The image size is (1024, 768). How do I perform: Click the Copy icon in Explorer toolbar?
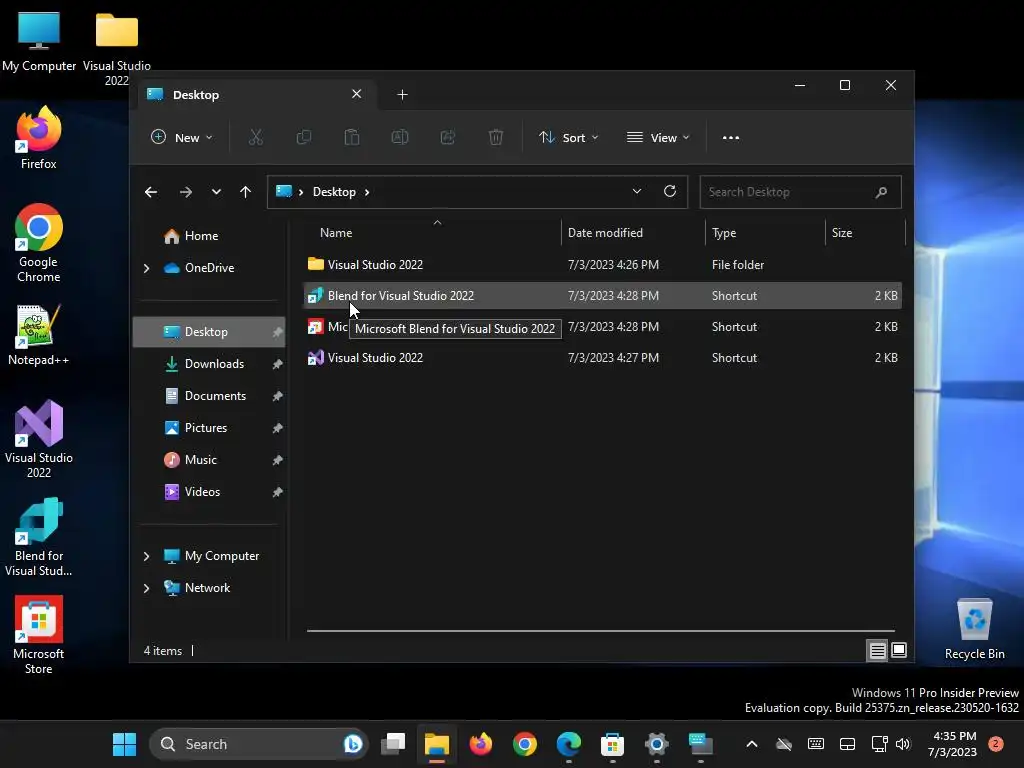(304, 137)
